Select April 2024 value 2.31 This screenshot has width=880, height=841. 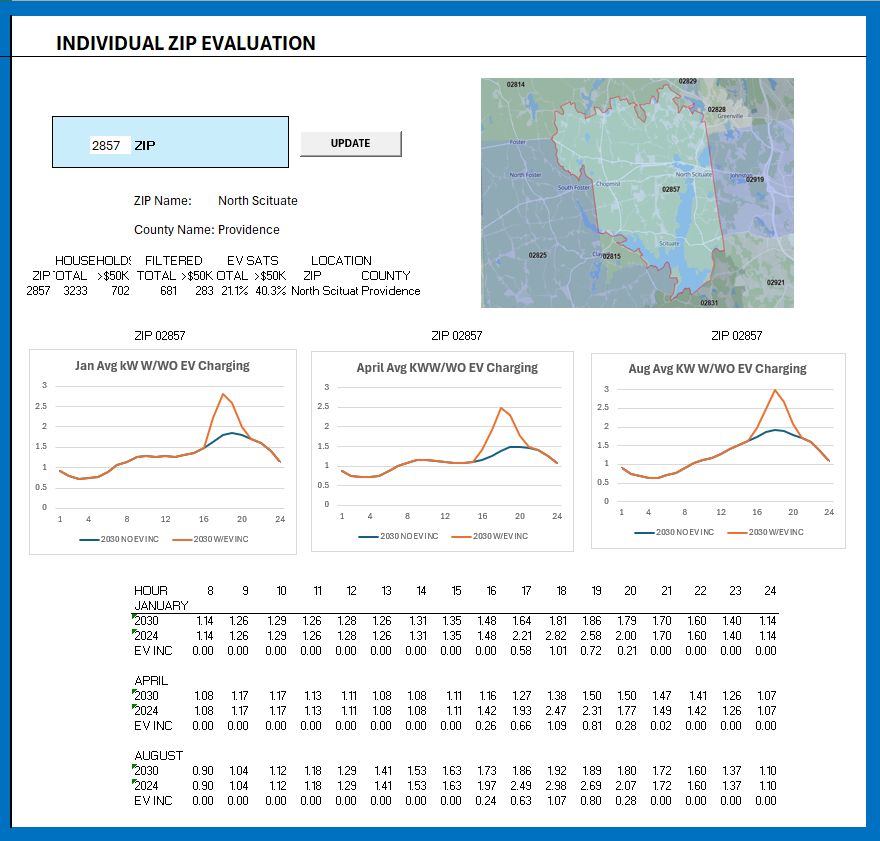coord(592,711)
